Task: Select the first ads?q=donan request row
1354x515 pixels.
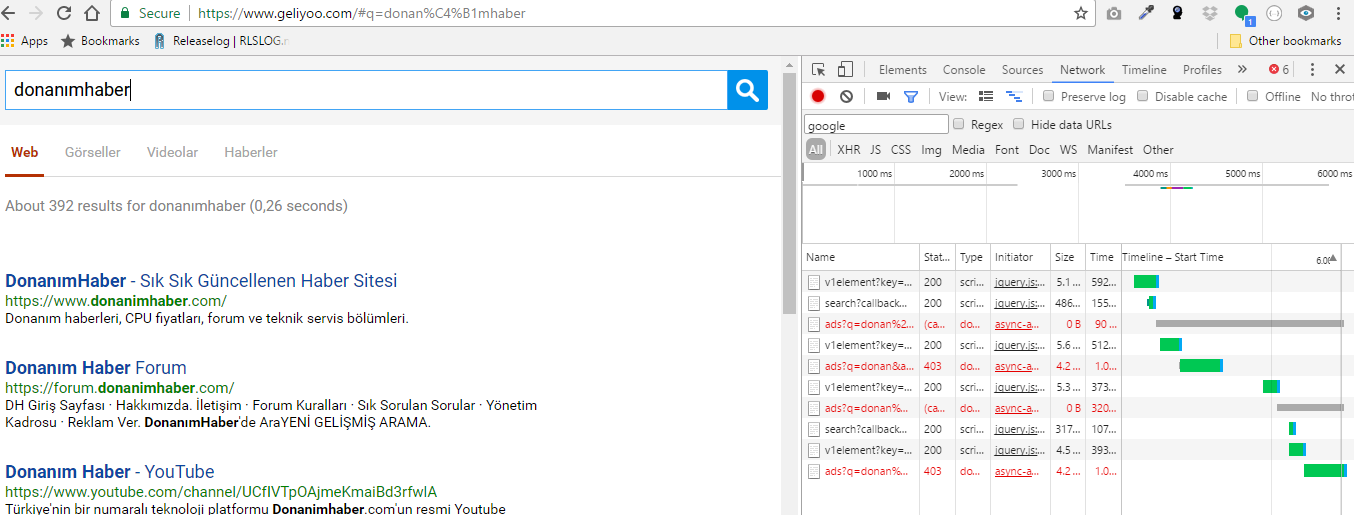Action: (x=1078, y=324)
